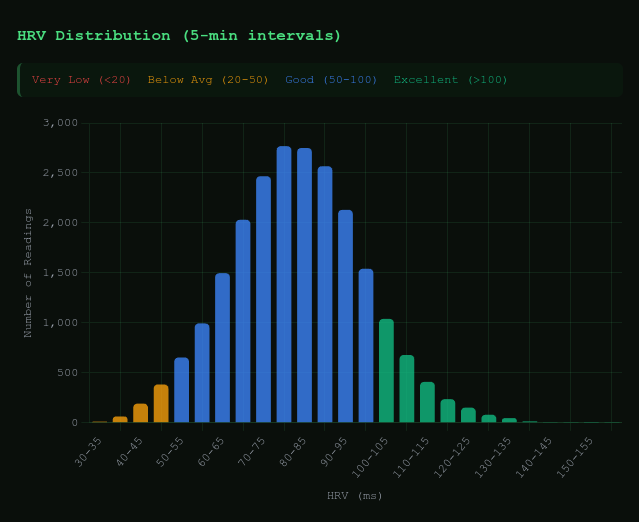The image size is (639, 522).
Task: Click the chart title 'HRV Distribution (5-min intervals)'
Action: 179,36
